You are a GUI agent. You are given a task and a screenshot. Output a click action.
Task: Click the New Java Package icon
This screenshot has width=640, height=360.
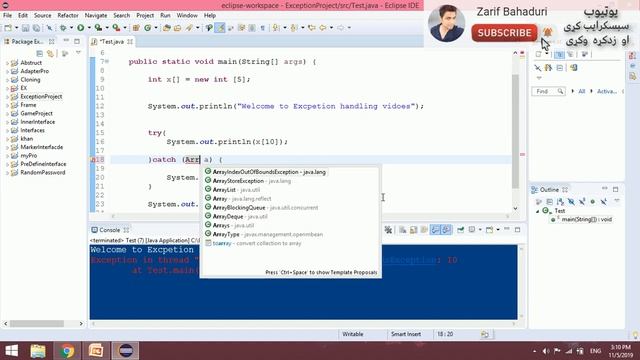click(136, 28)
